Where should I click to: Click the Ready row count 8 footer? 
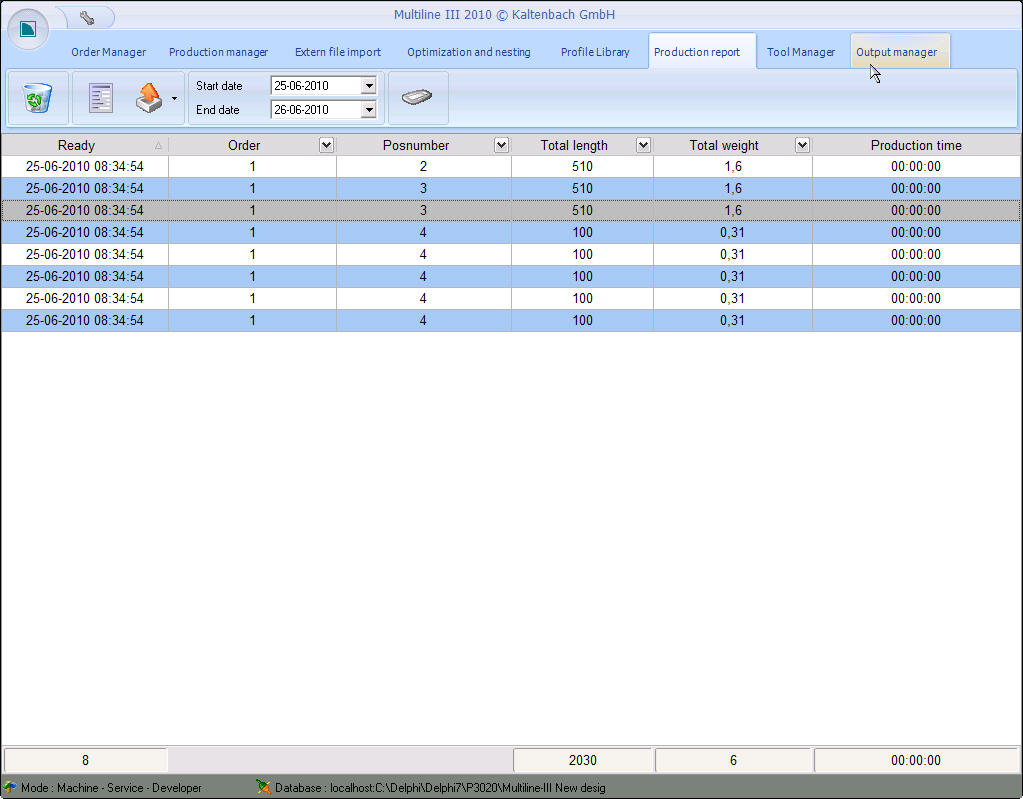pyautogui.click(x=85, y=760)
